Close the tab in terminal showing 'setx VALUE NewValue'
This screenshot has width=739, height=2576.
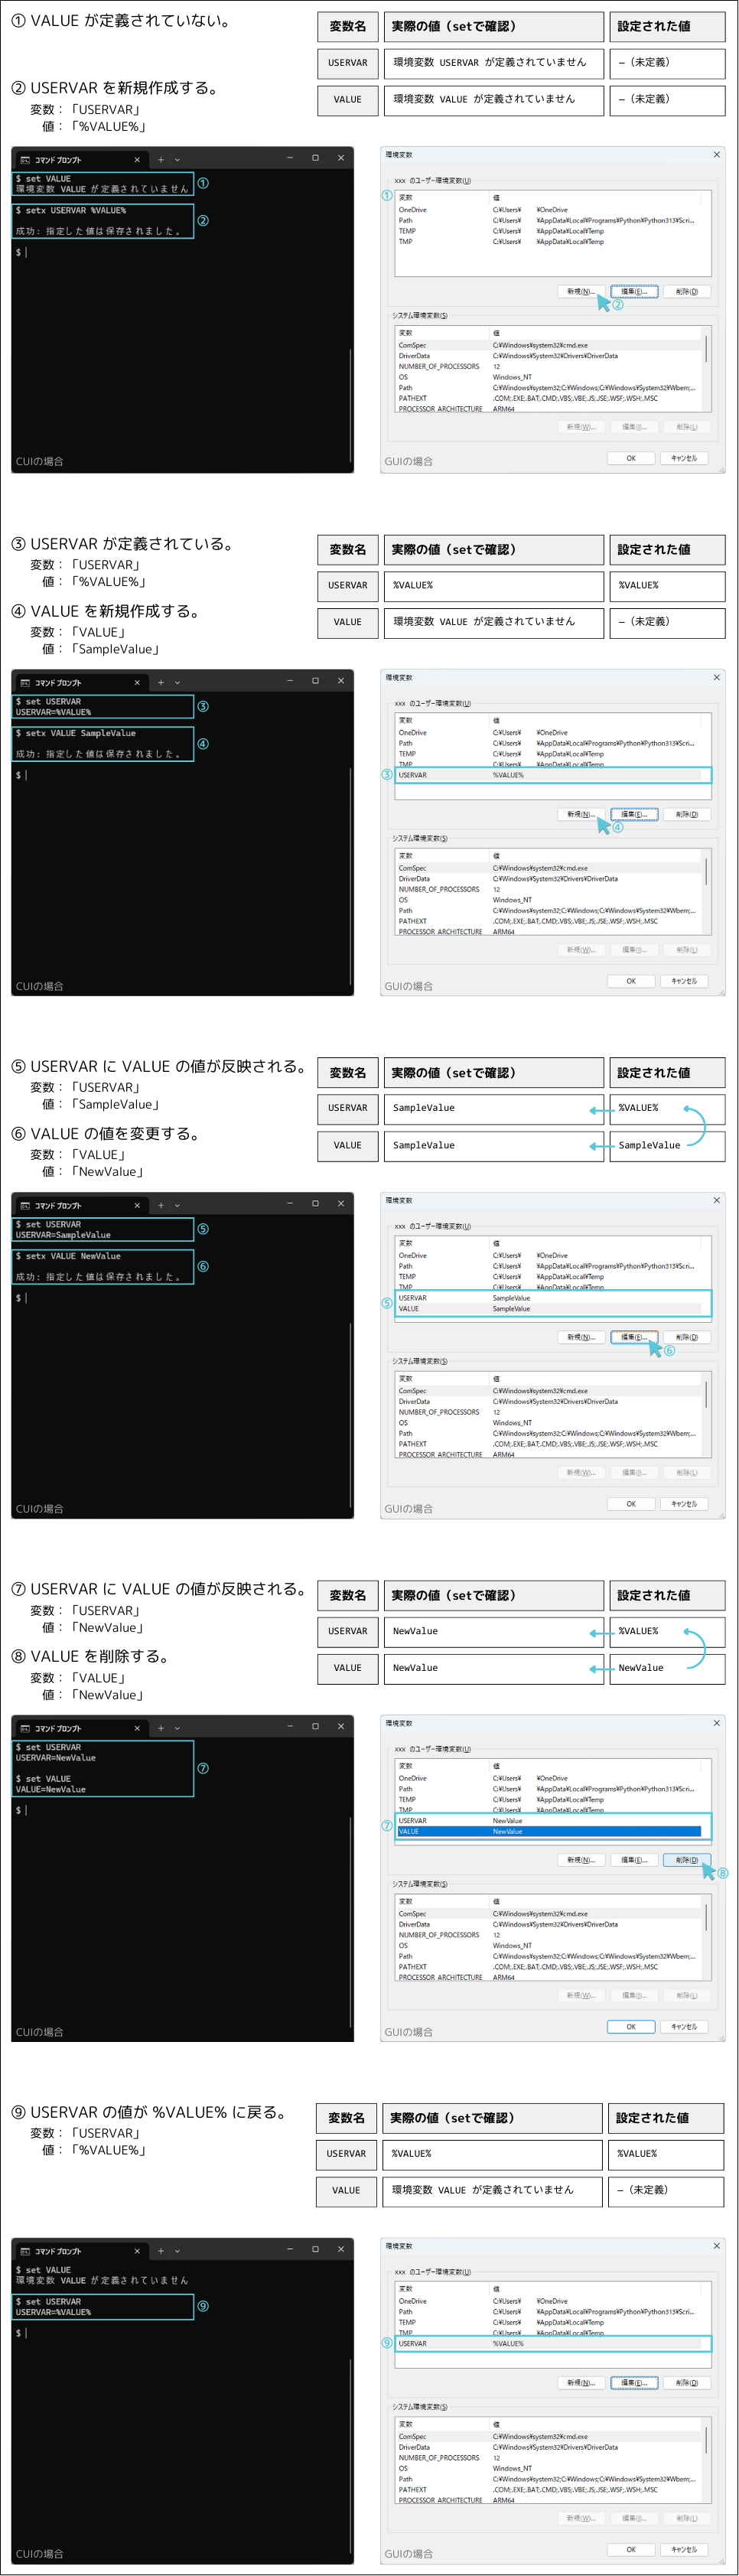point(137,1205)
